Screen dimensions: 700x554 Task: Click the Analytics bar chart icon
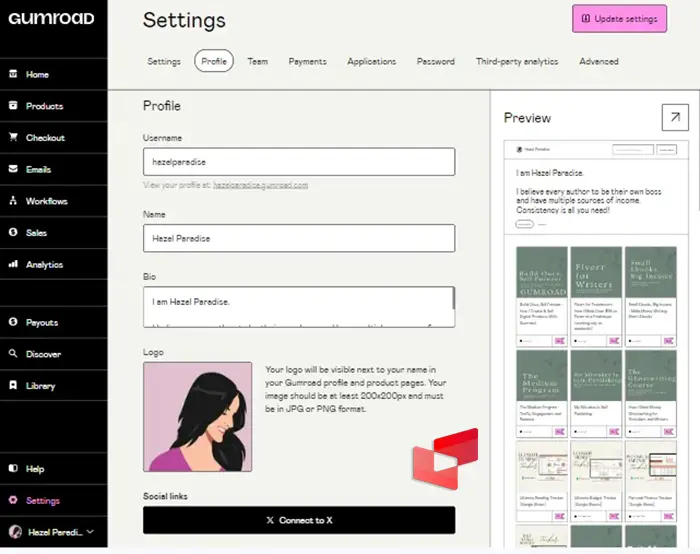coord(13,265)
